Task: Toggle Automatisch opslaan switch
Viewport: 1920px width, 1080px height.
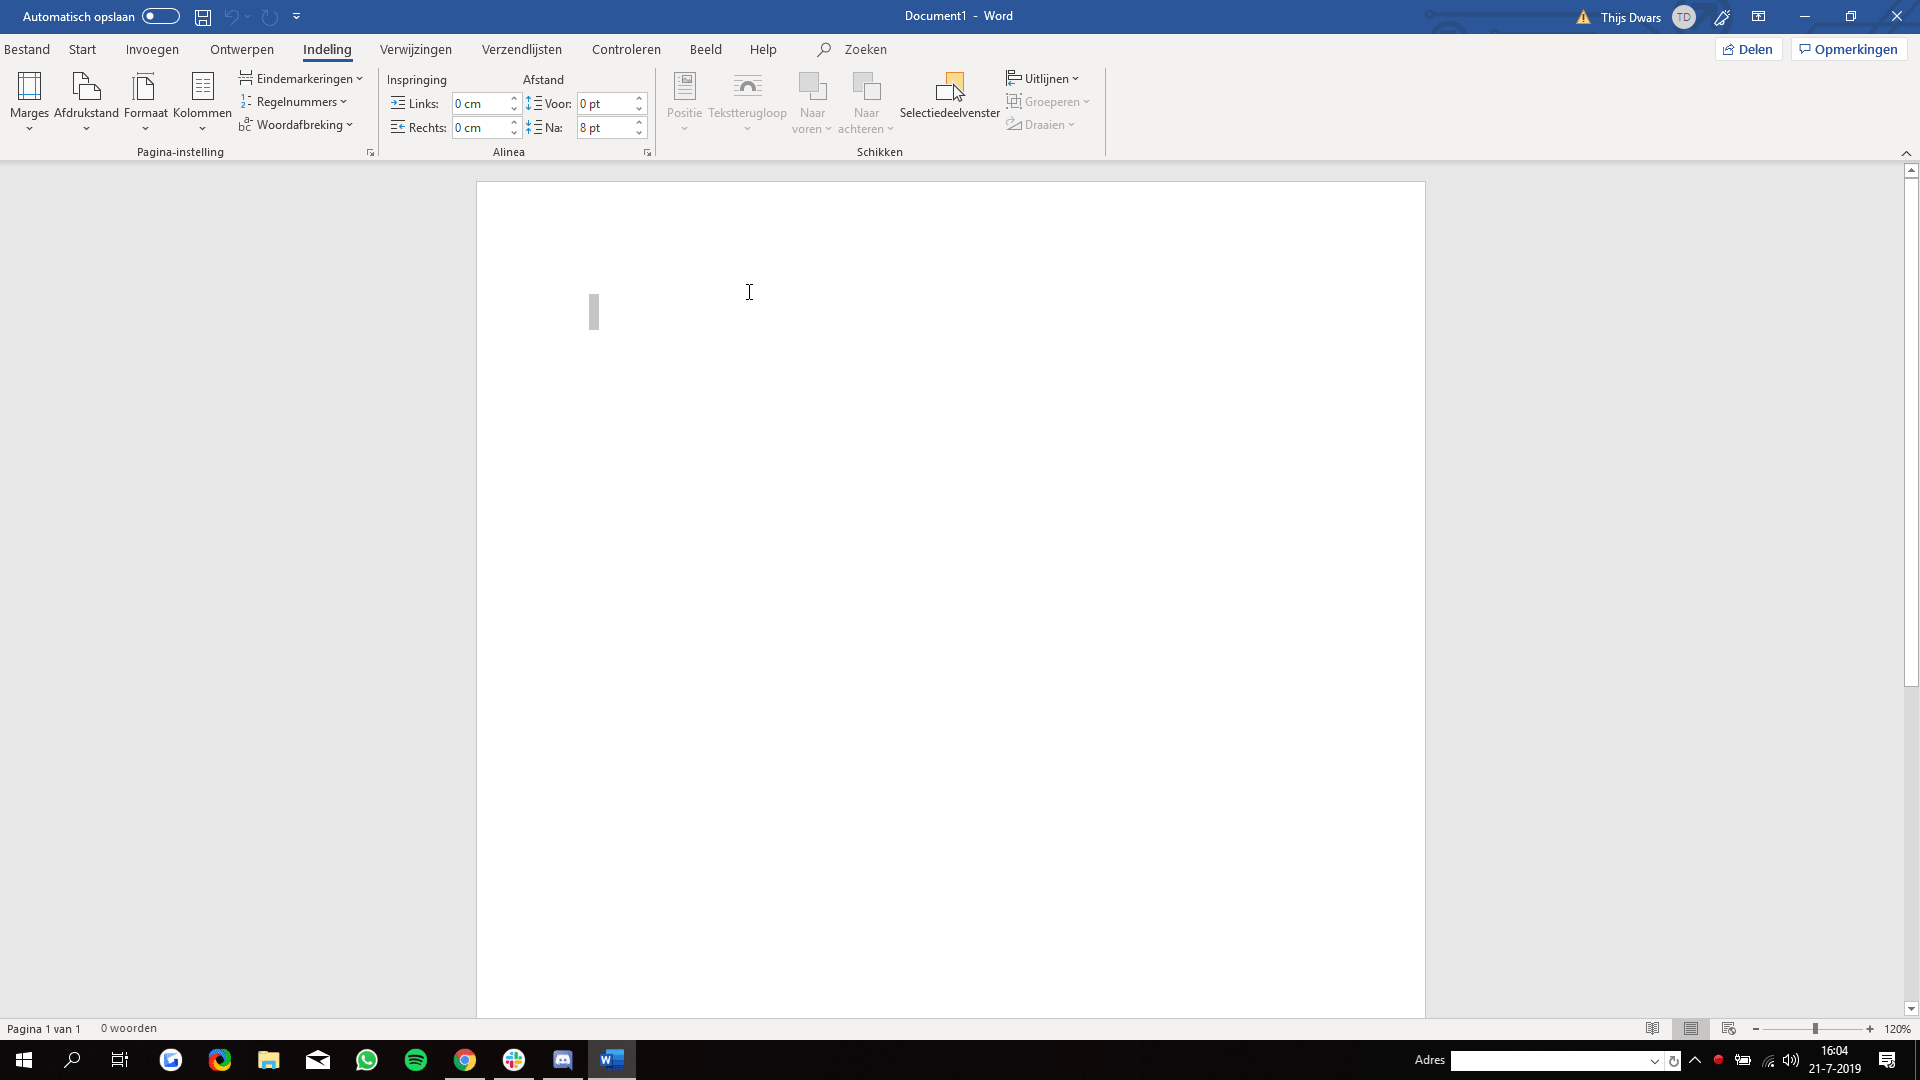Action: [x=160, y=17]
